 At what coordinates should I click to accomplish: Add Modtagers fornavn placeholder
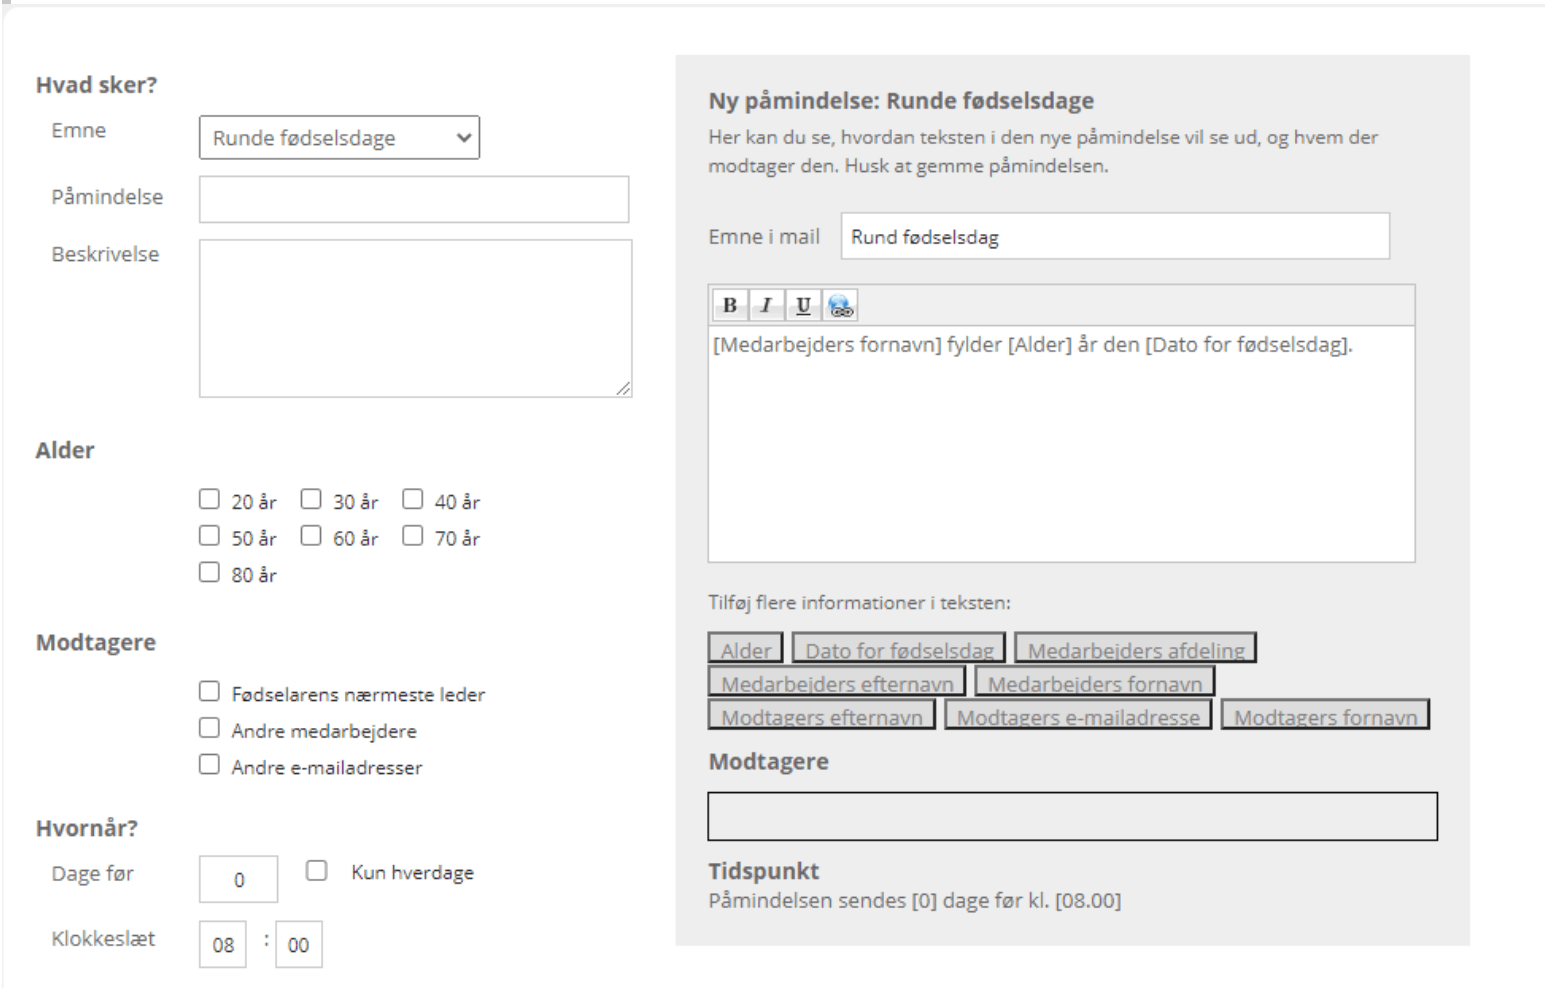pos(1325,715)
